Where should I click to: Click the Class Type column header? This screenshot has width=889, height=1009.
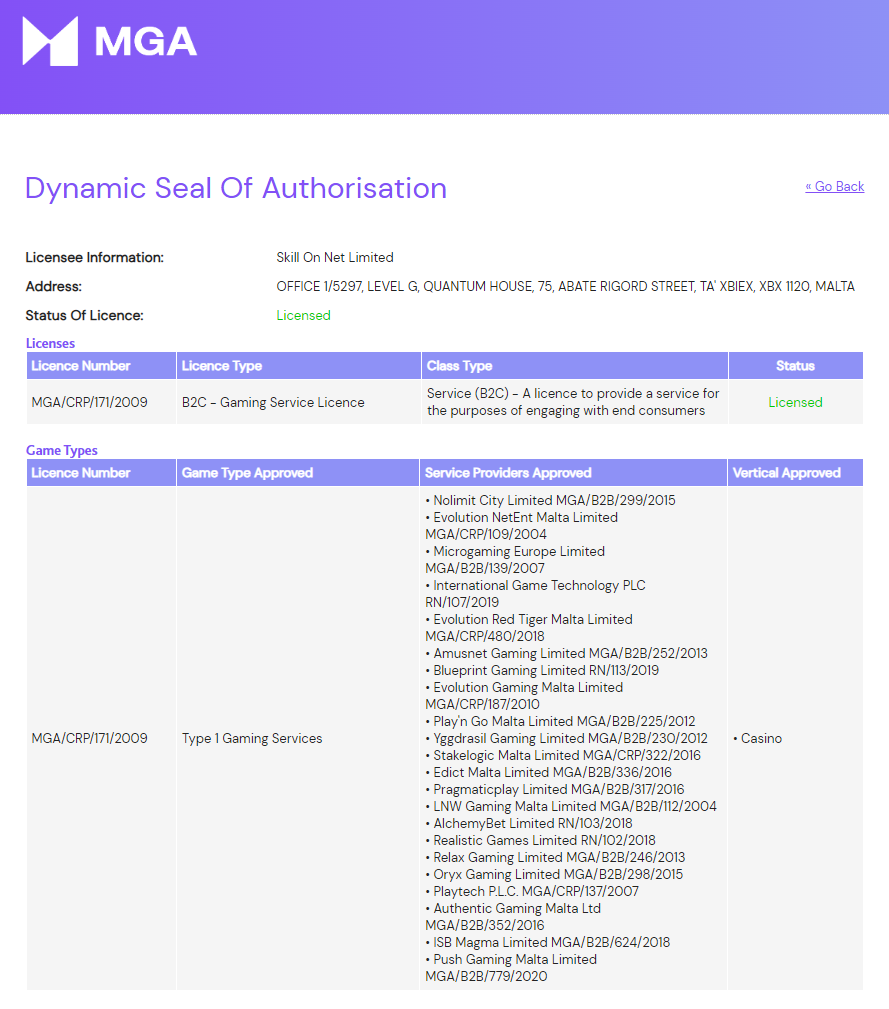pyautogui.click(x=574, y=366)
